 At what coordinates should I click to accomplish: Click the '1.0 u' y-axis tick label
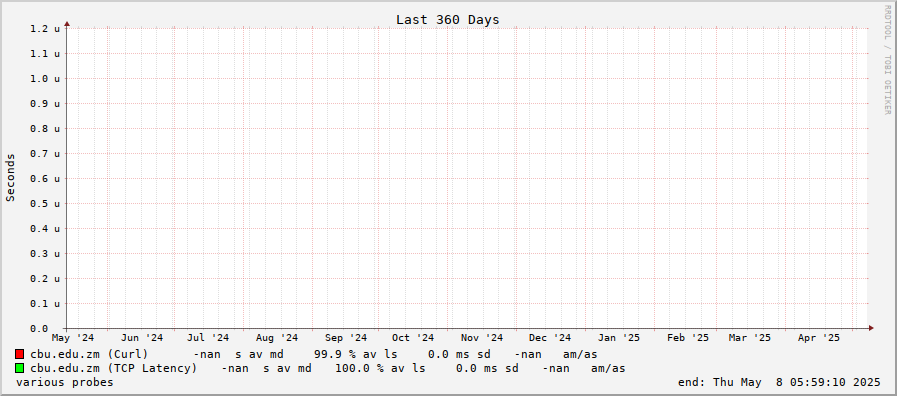coord(45,78)
